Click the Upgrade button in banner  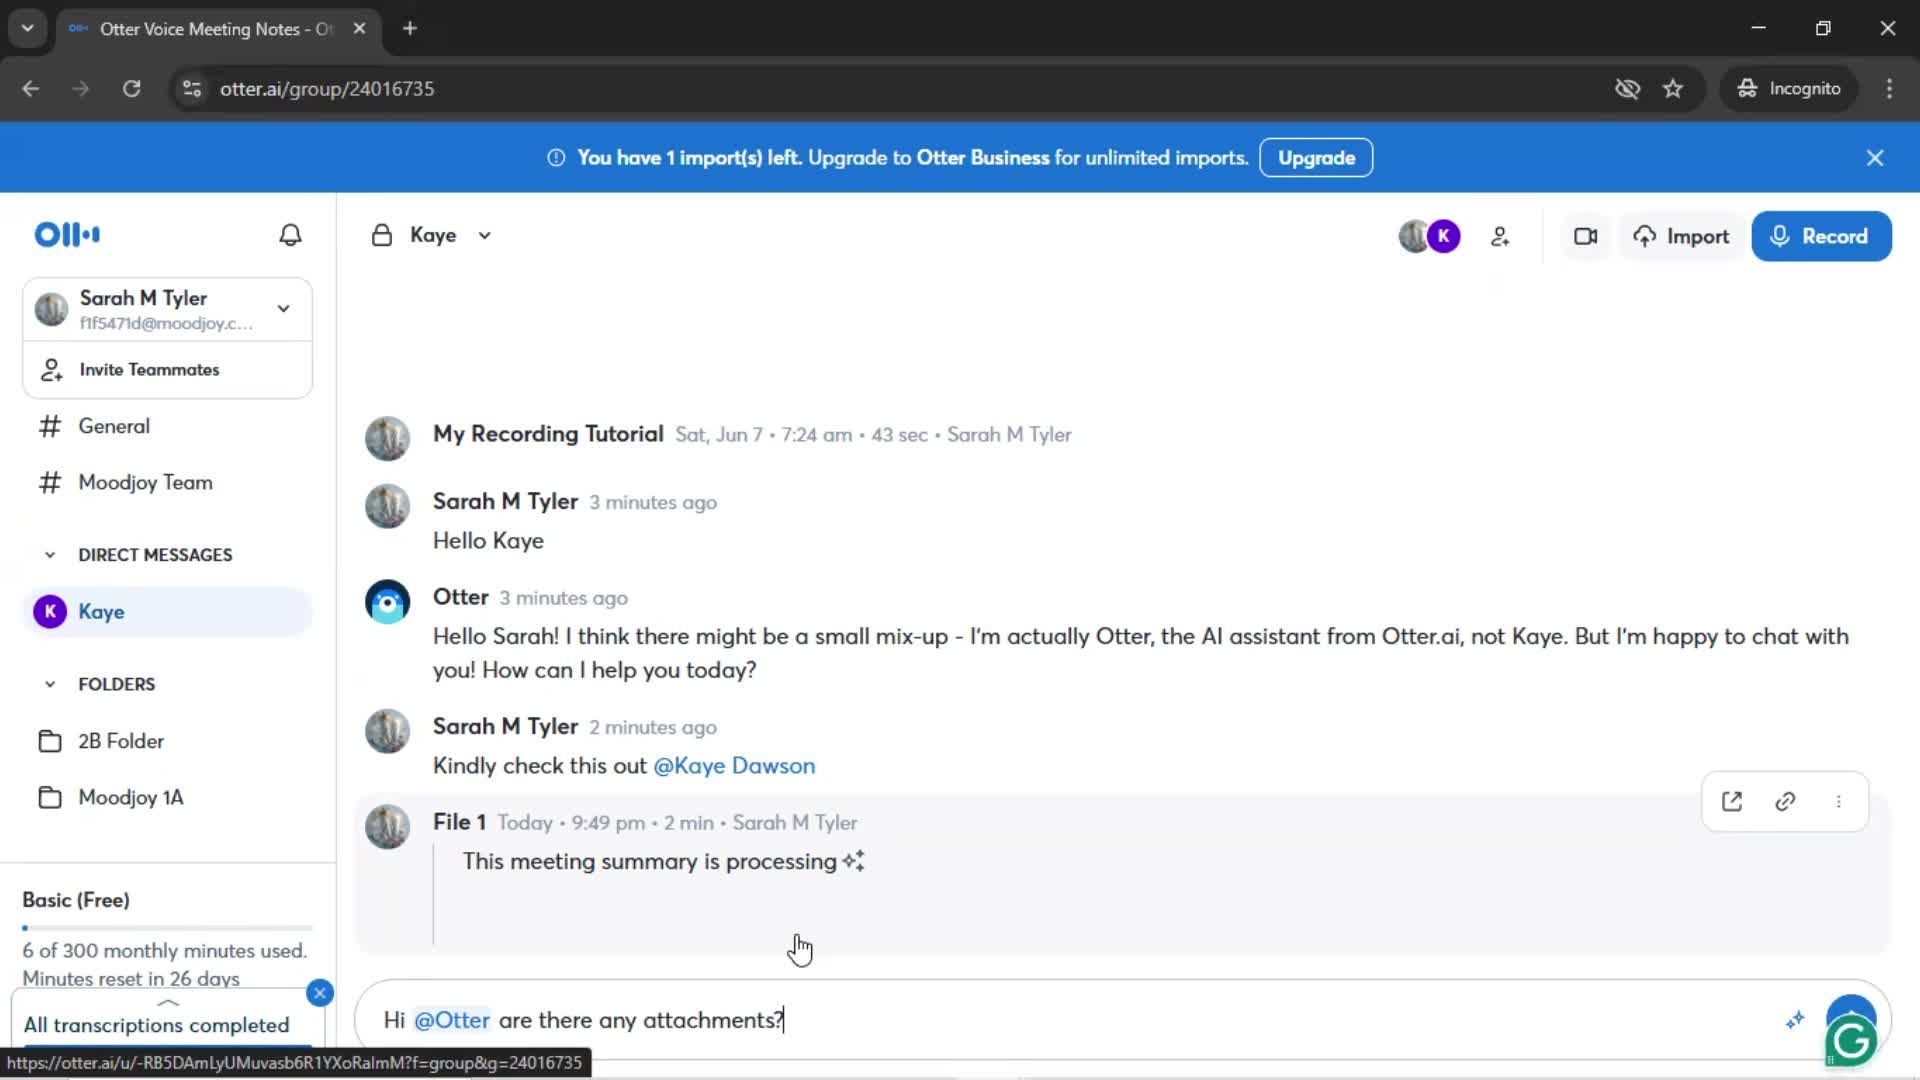tap(1316, 158)
